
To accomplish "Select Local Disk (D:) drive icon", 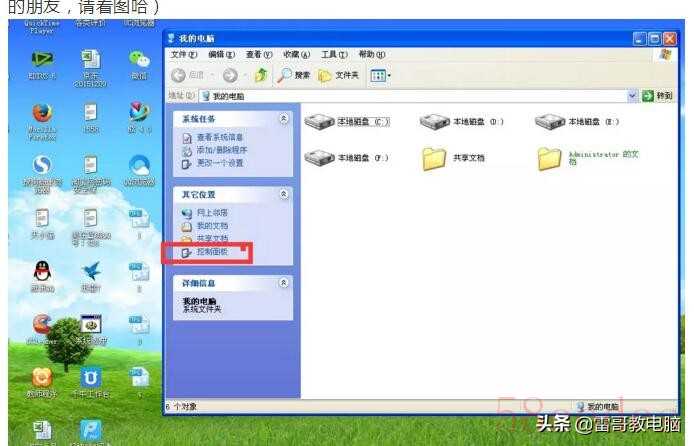I will (x=435, y=122).
